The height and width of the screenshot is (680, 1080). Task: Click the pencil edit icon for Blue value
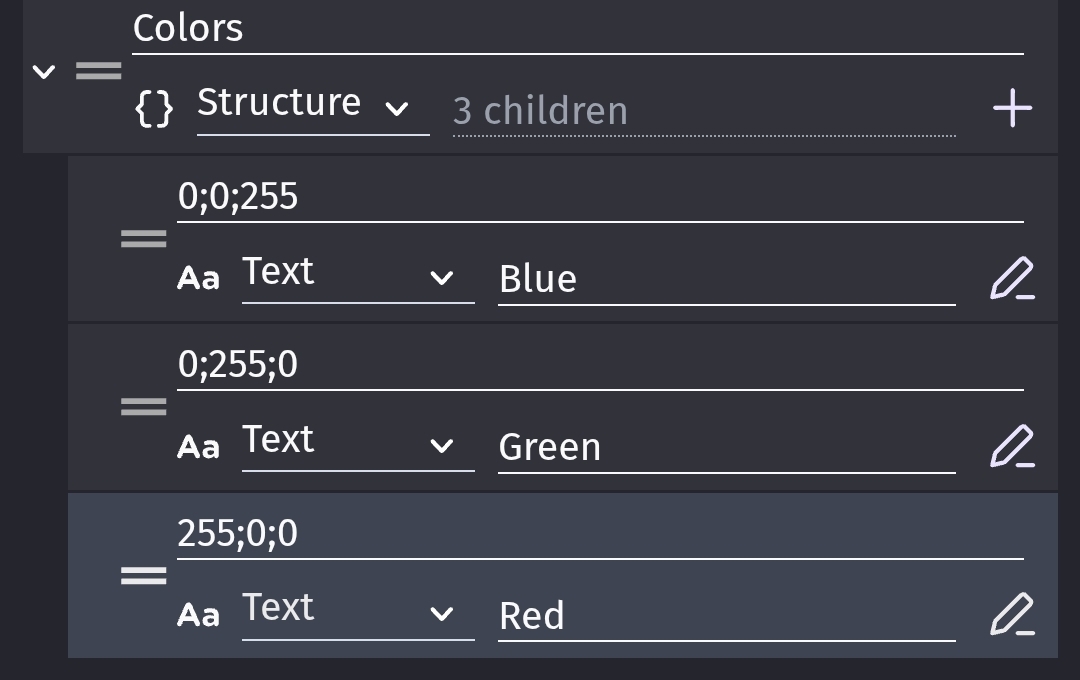point(1011,278)
